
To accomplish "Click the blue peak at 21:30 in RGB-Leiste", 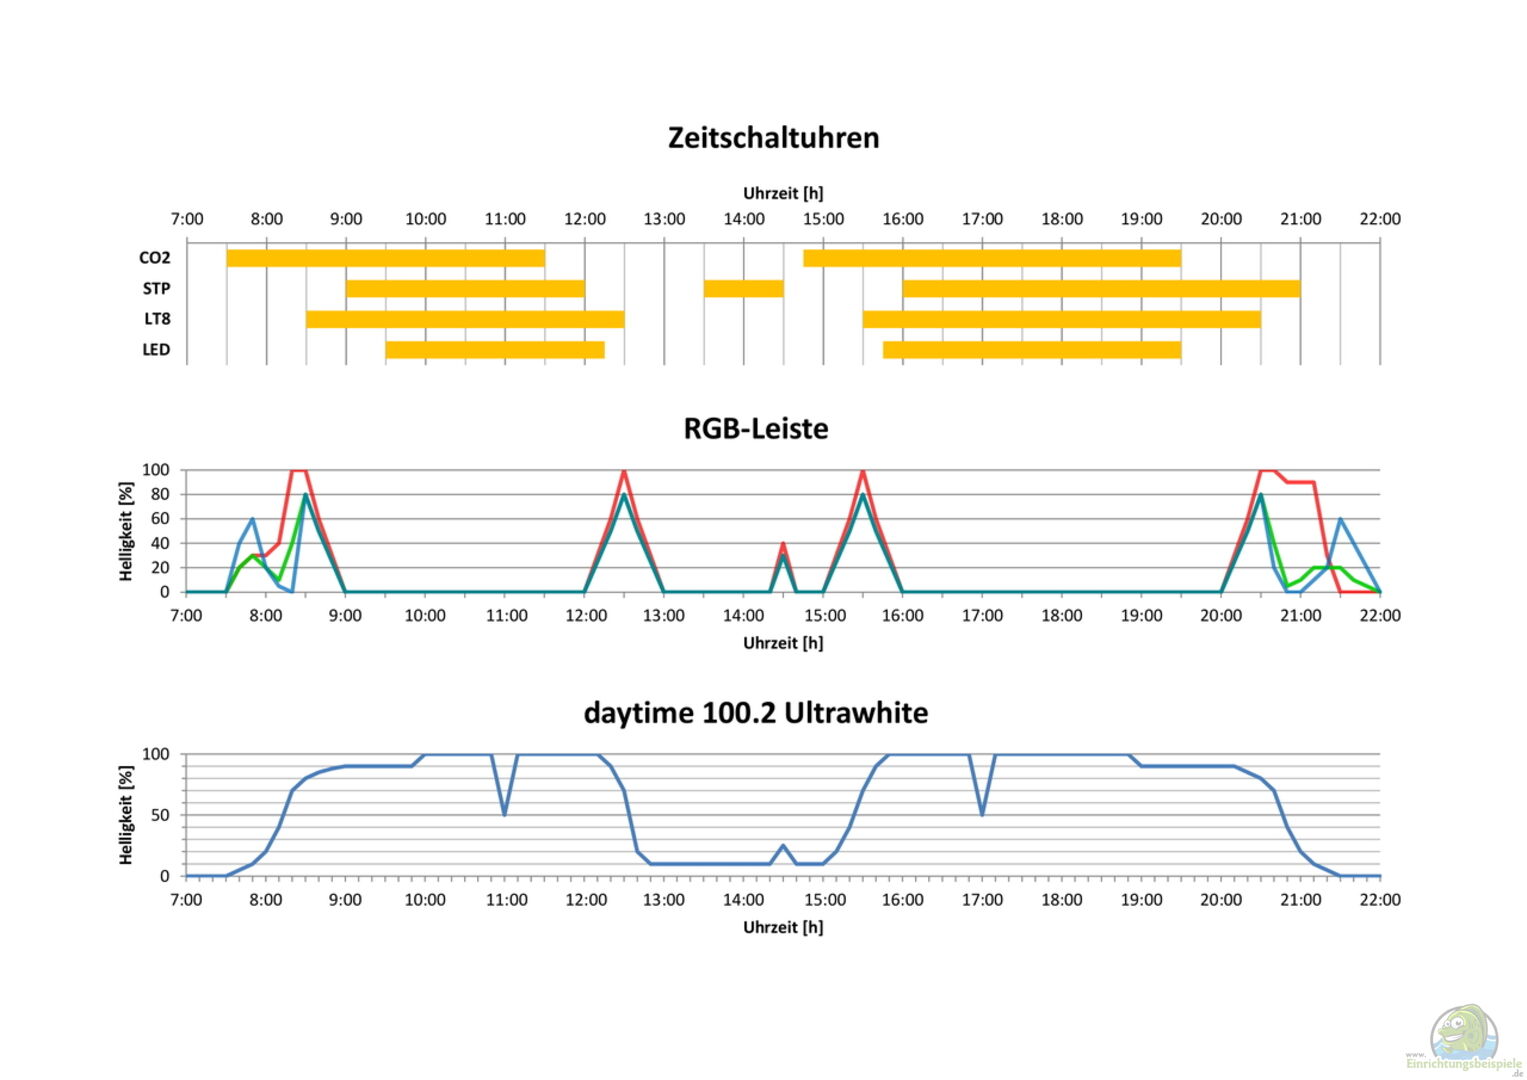I will pos(1340,520).
